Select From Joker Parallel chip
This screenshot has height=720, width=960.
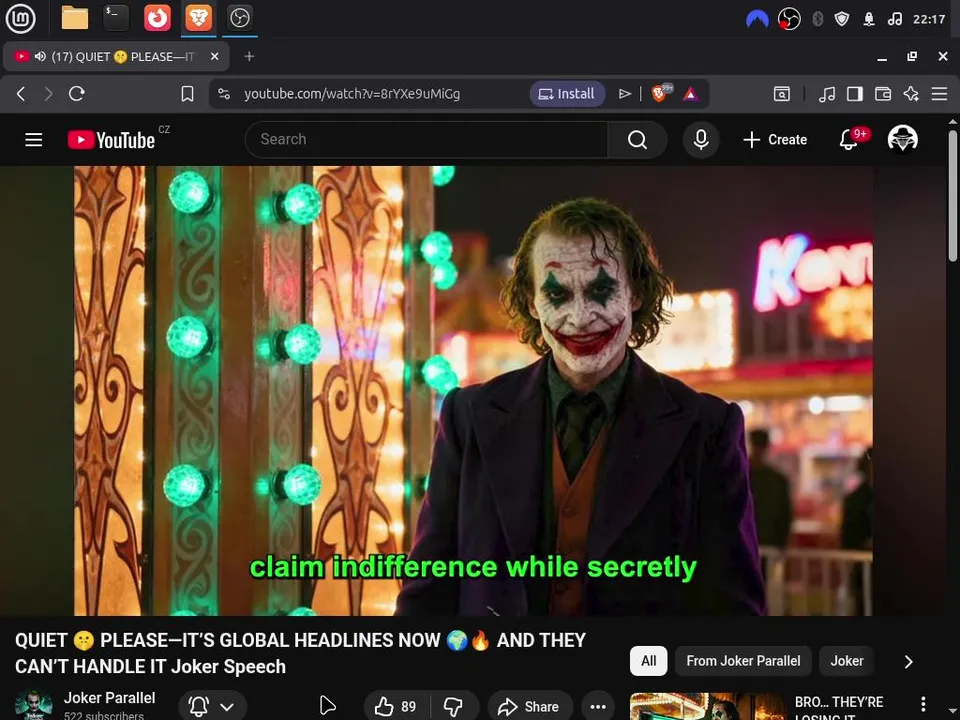(743, 661)
